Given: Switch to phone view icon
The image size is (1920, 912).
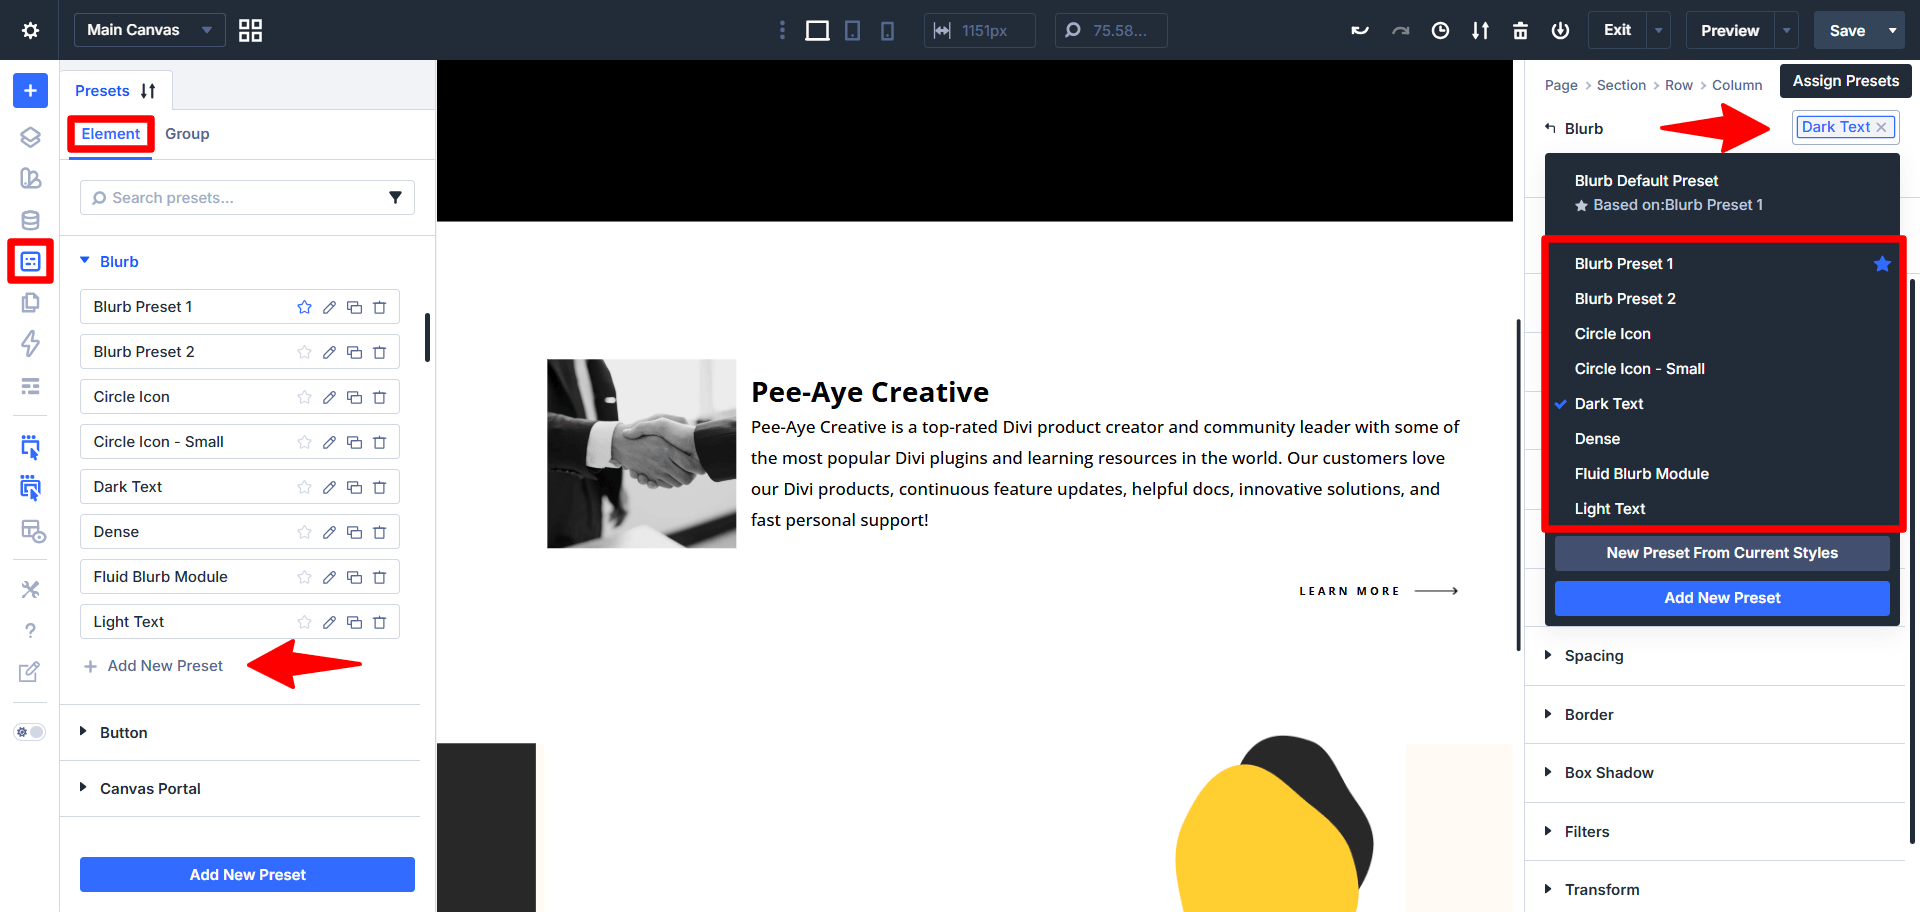Looking at the screenshot, I should tap(887, 30).
